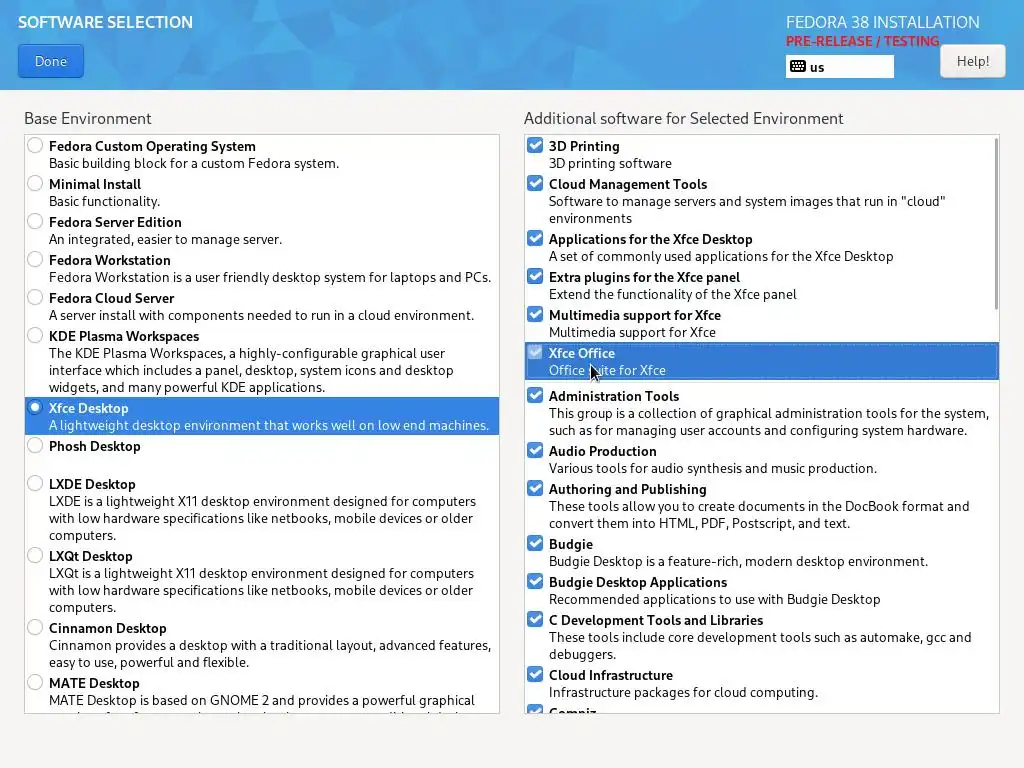Image resolution: width=1024 pixels, height=768 pixels.
Task: Choose Fedora Cloud Server radio button
Action: pos(35,297)
